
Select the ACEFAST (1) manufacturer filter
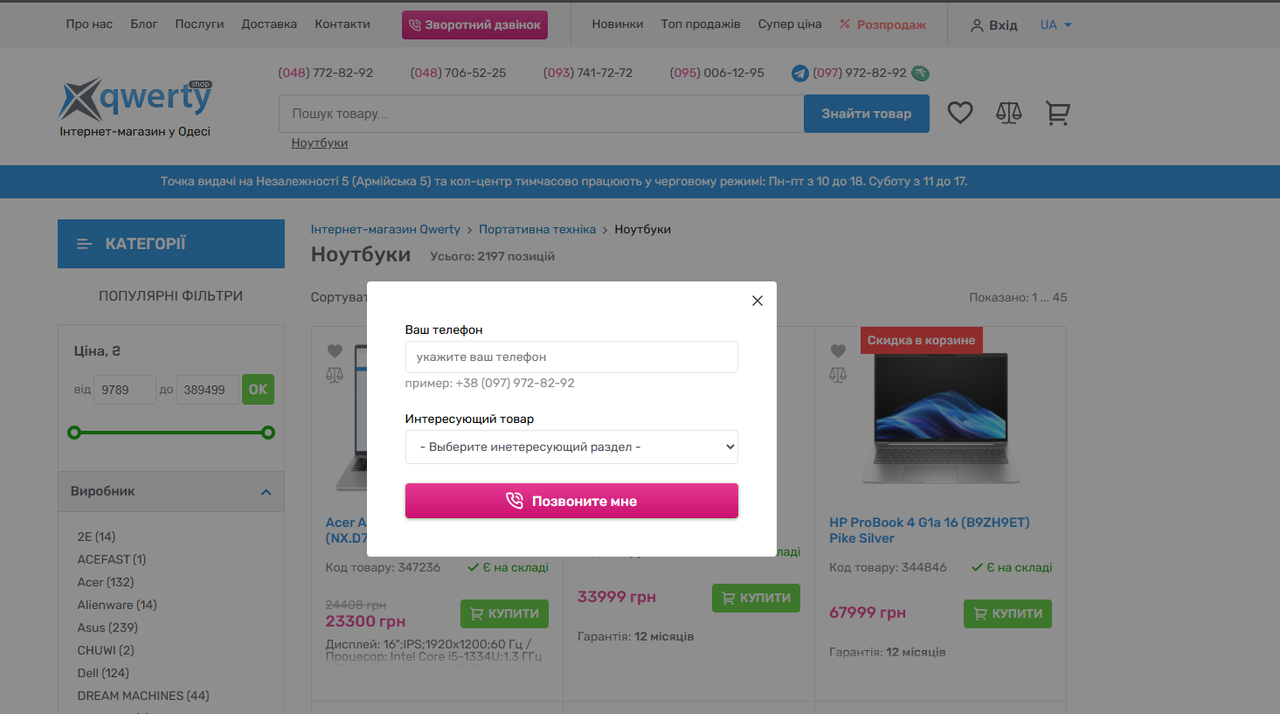(111, 560)
